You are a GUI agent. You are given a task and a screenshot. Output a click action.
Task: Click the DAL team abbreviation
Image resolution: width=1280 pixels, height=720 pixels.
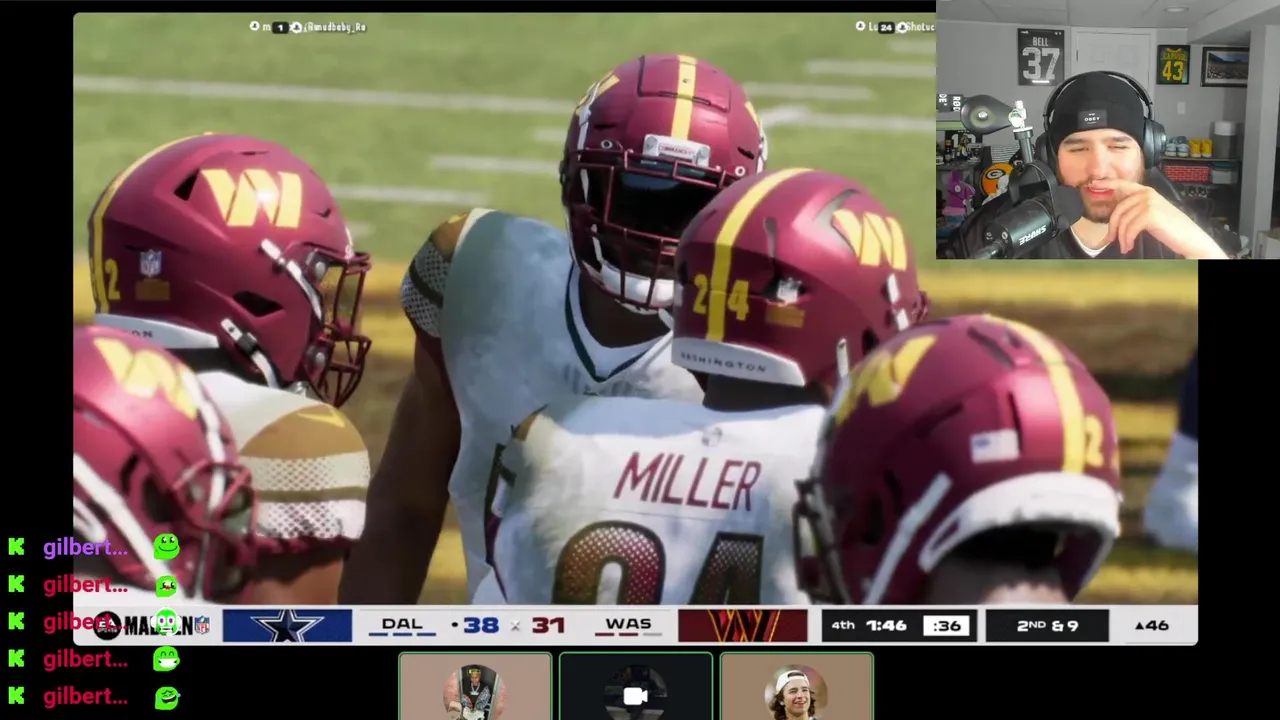click(402, 624)
